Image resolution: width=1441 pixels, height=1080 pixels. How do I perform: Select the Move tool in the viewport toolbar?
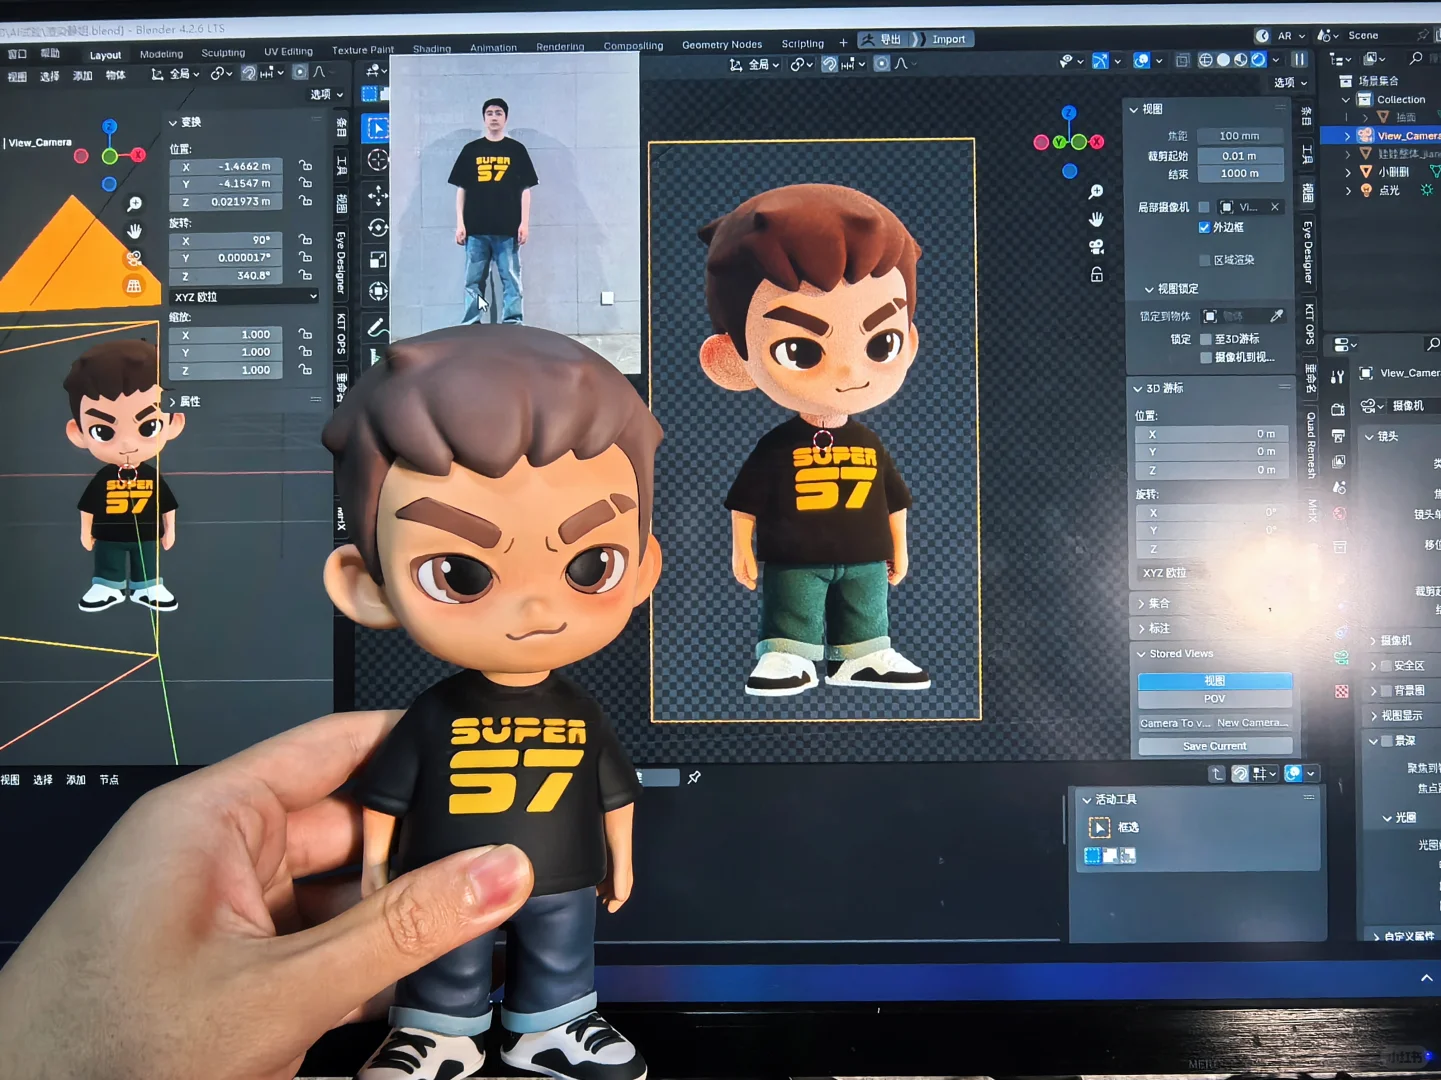[377, 195]
